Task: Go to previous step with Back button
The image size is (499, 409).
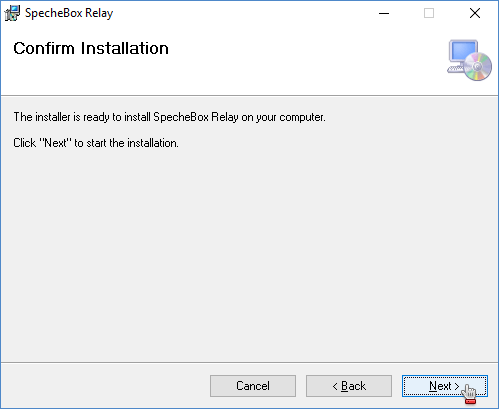Action: (349, 386)
